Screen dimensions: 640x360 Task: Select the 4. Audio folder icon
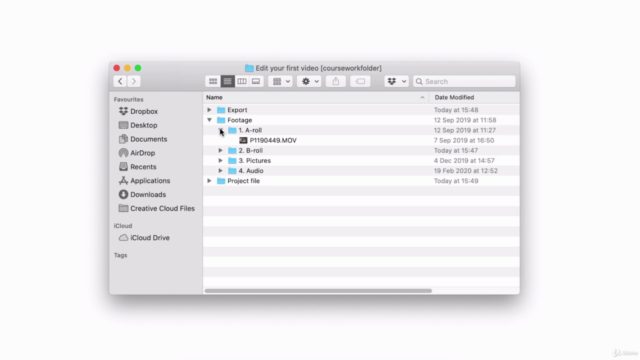coord(232,171)
